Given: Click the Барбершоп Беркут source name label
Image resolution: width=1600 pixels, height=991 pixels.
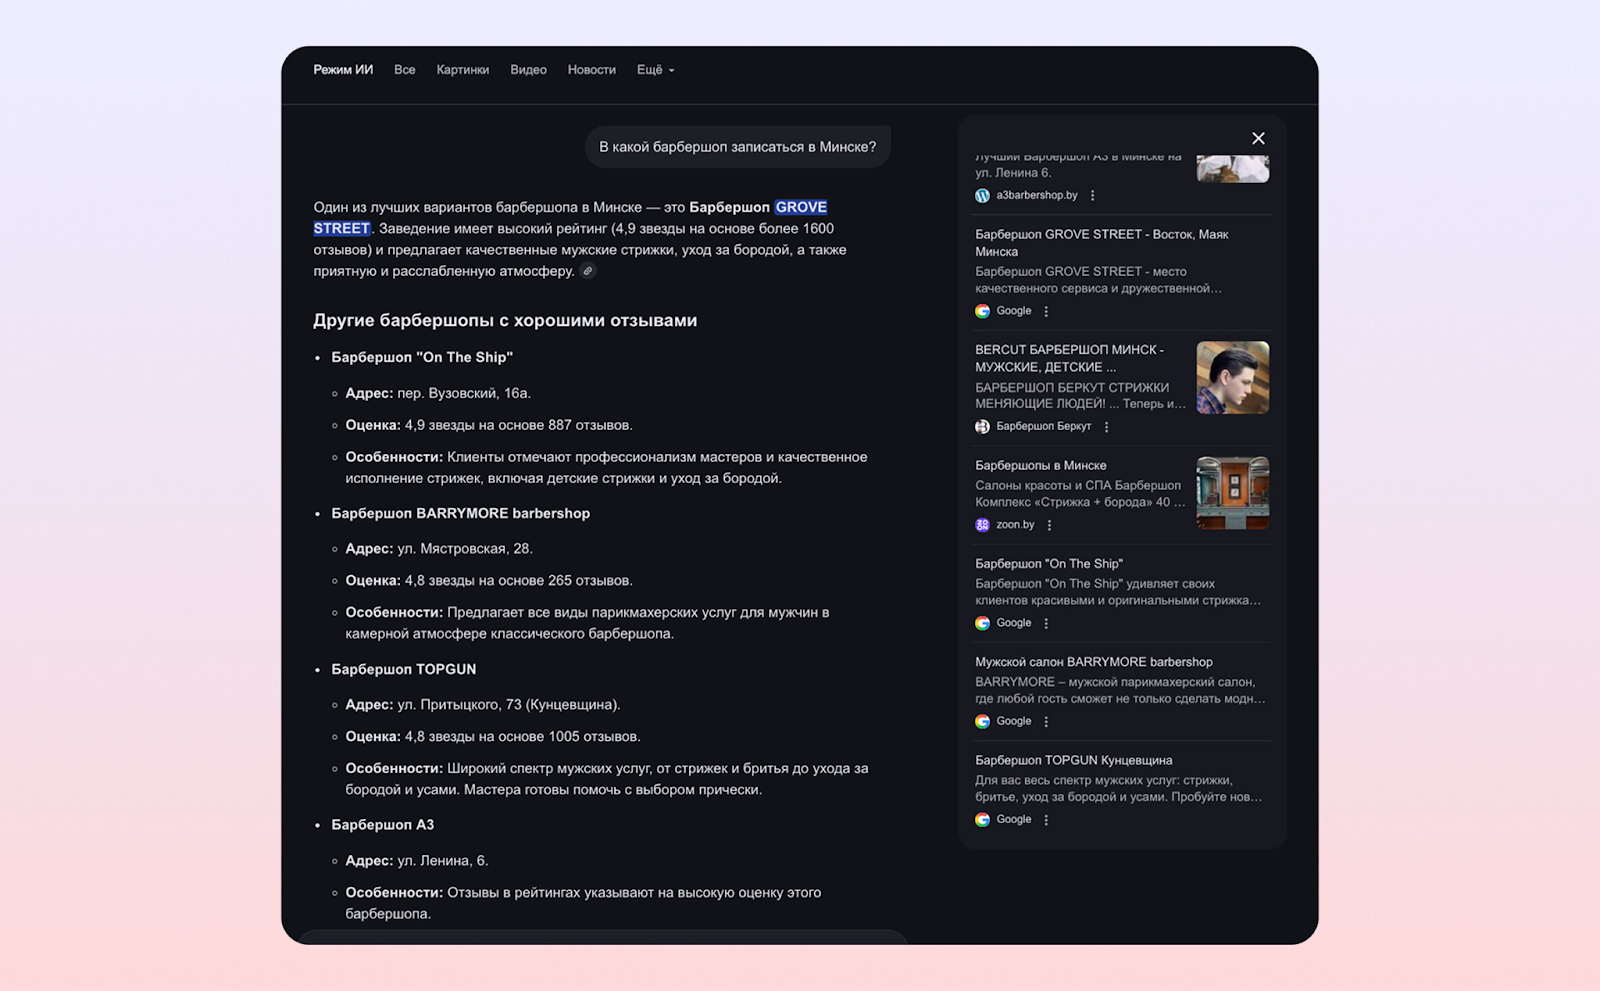Looking at the screenshot, I should tap(1044, 427).
